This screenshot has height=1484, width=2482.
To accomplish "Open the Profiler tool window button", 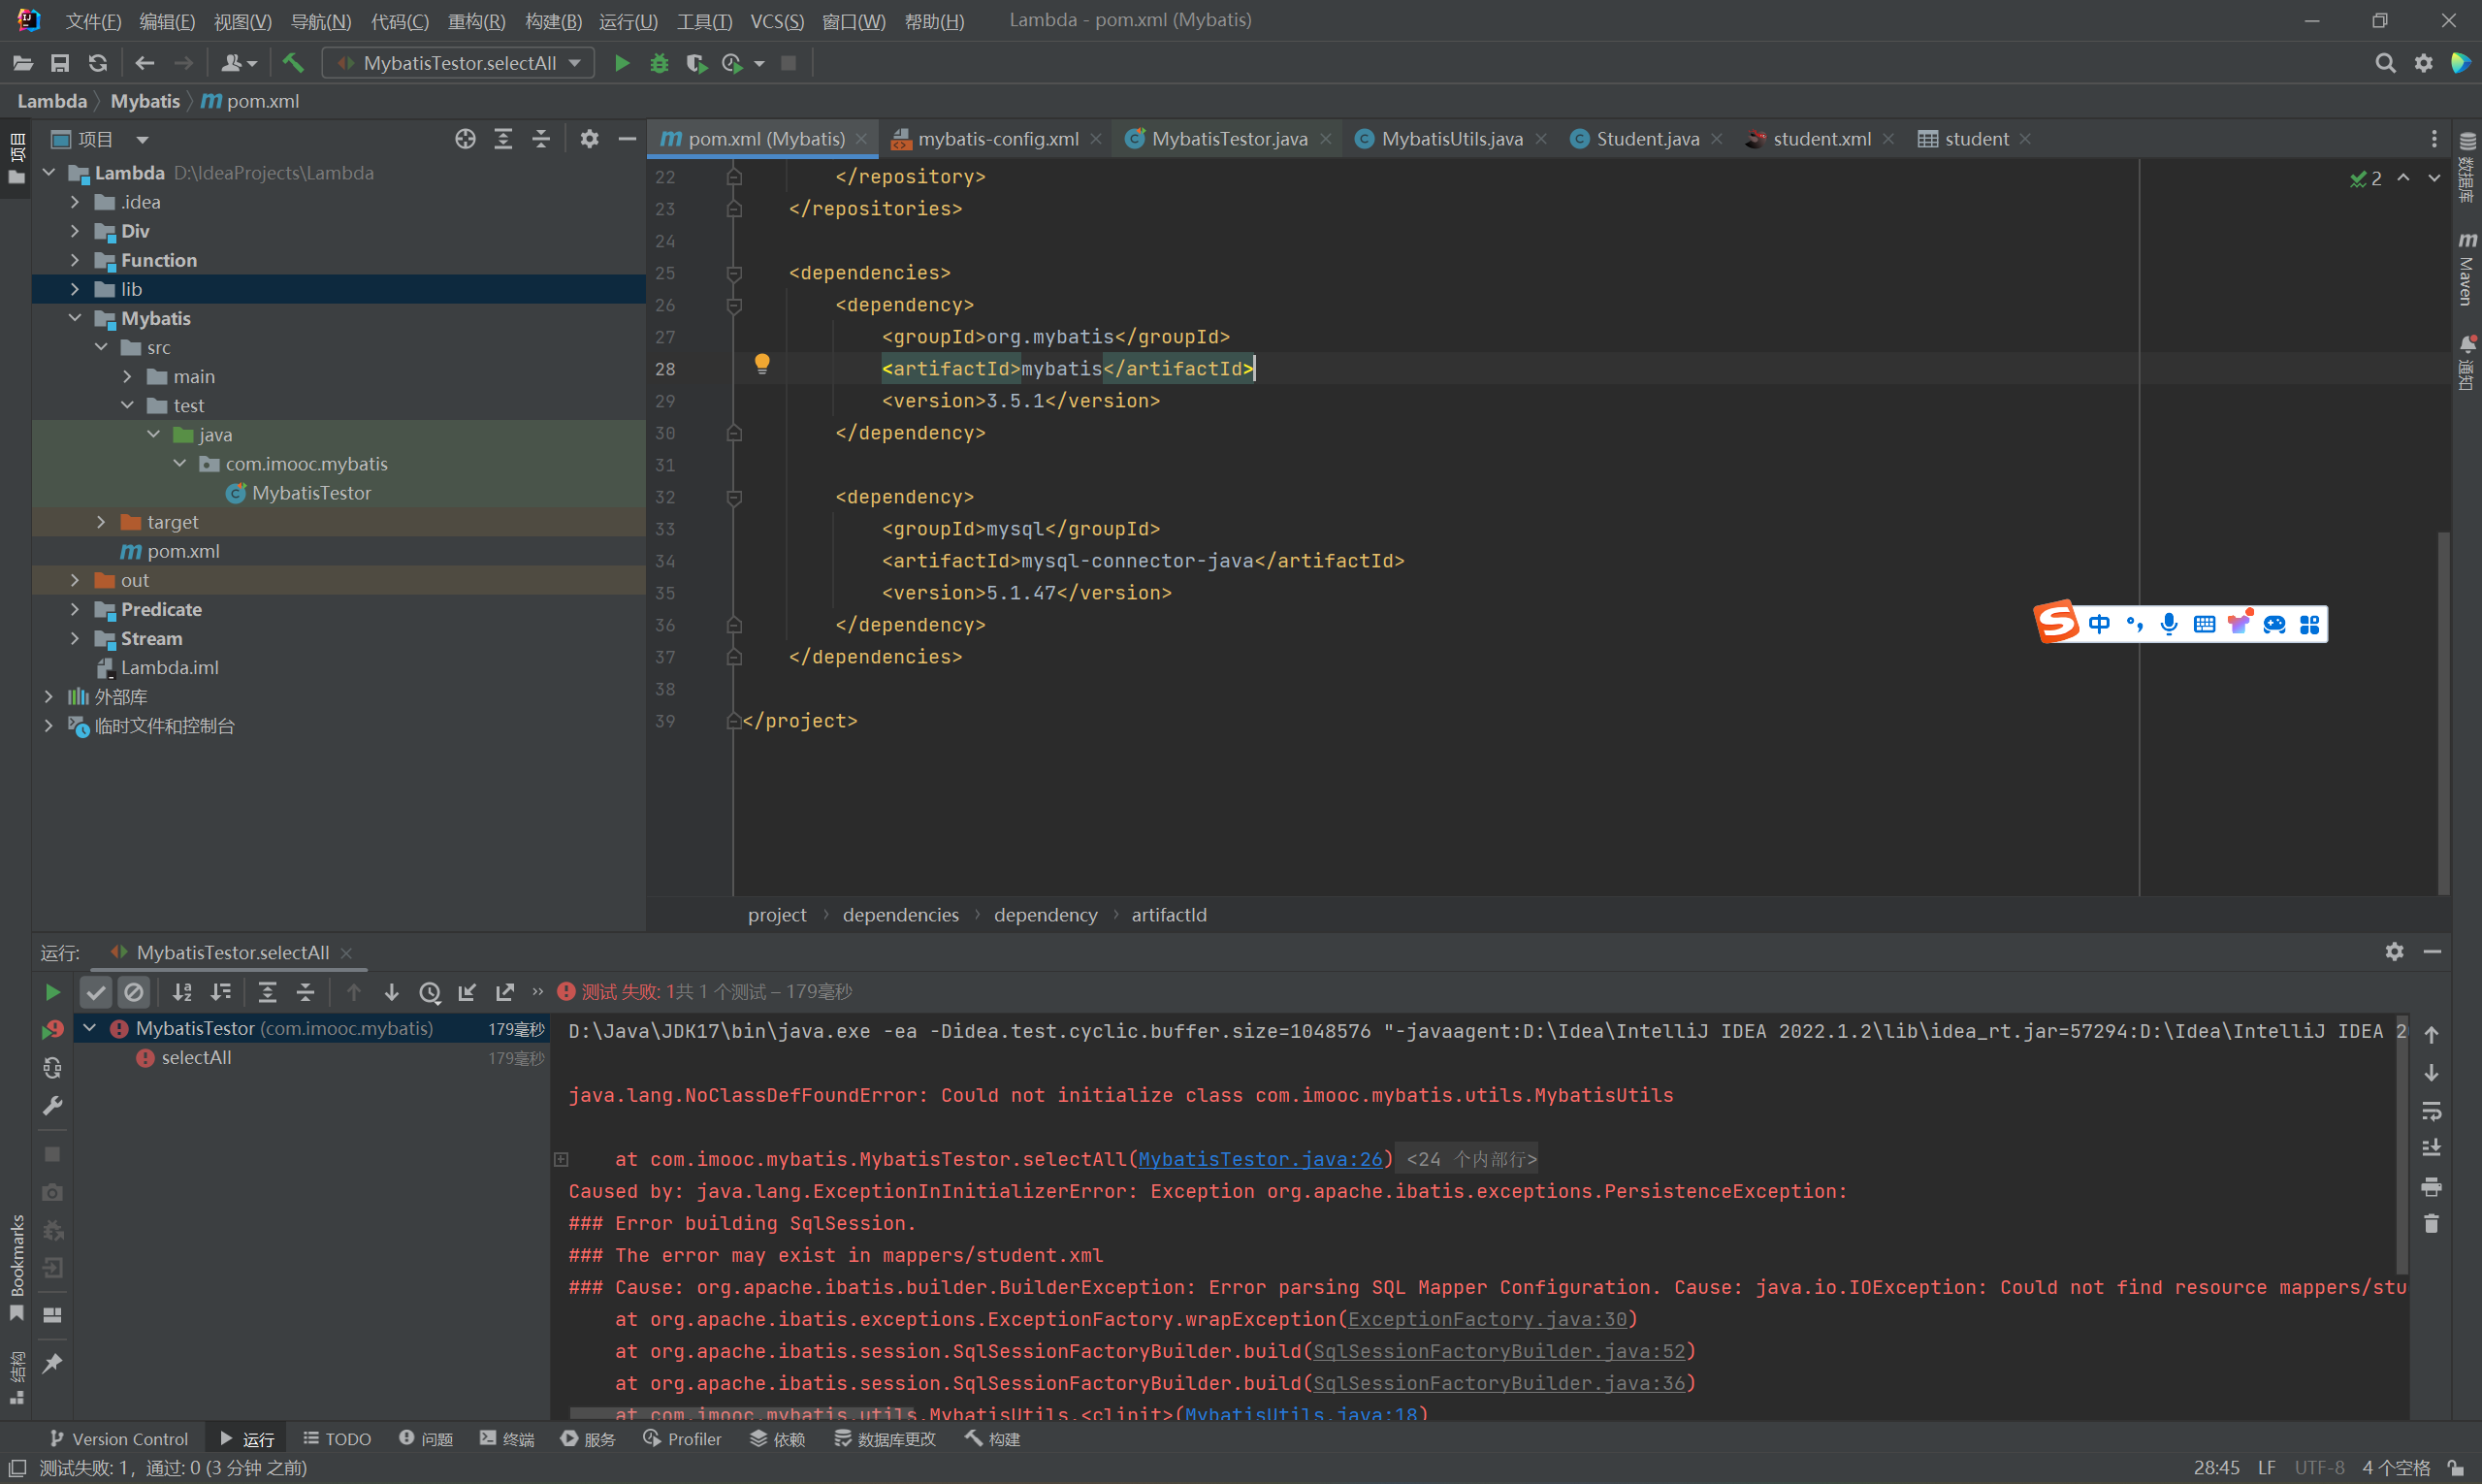I will 682,1439.
